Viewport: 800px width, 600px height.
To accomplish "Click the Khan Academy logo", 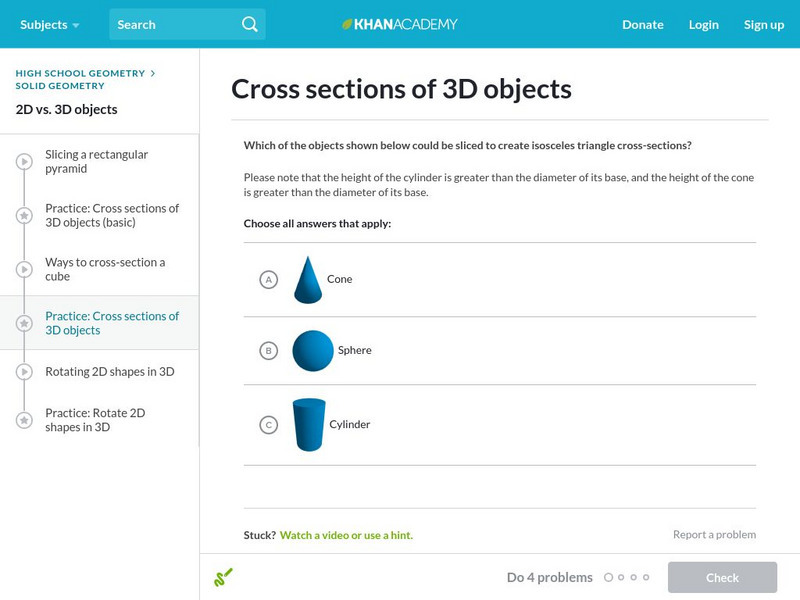I will pyautogui.click(x=400, y=24).
